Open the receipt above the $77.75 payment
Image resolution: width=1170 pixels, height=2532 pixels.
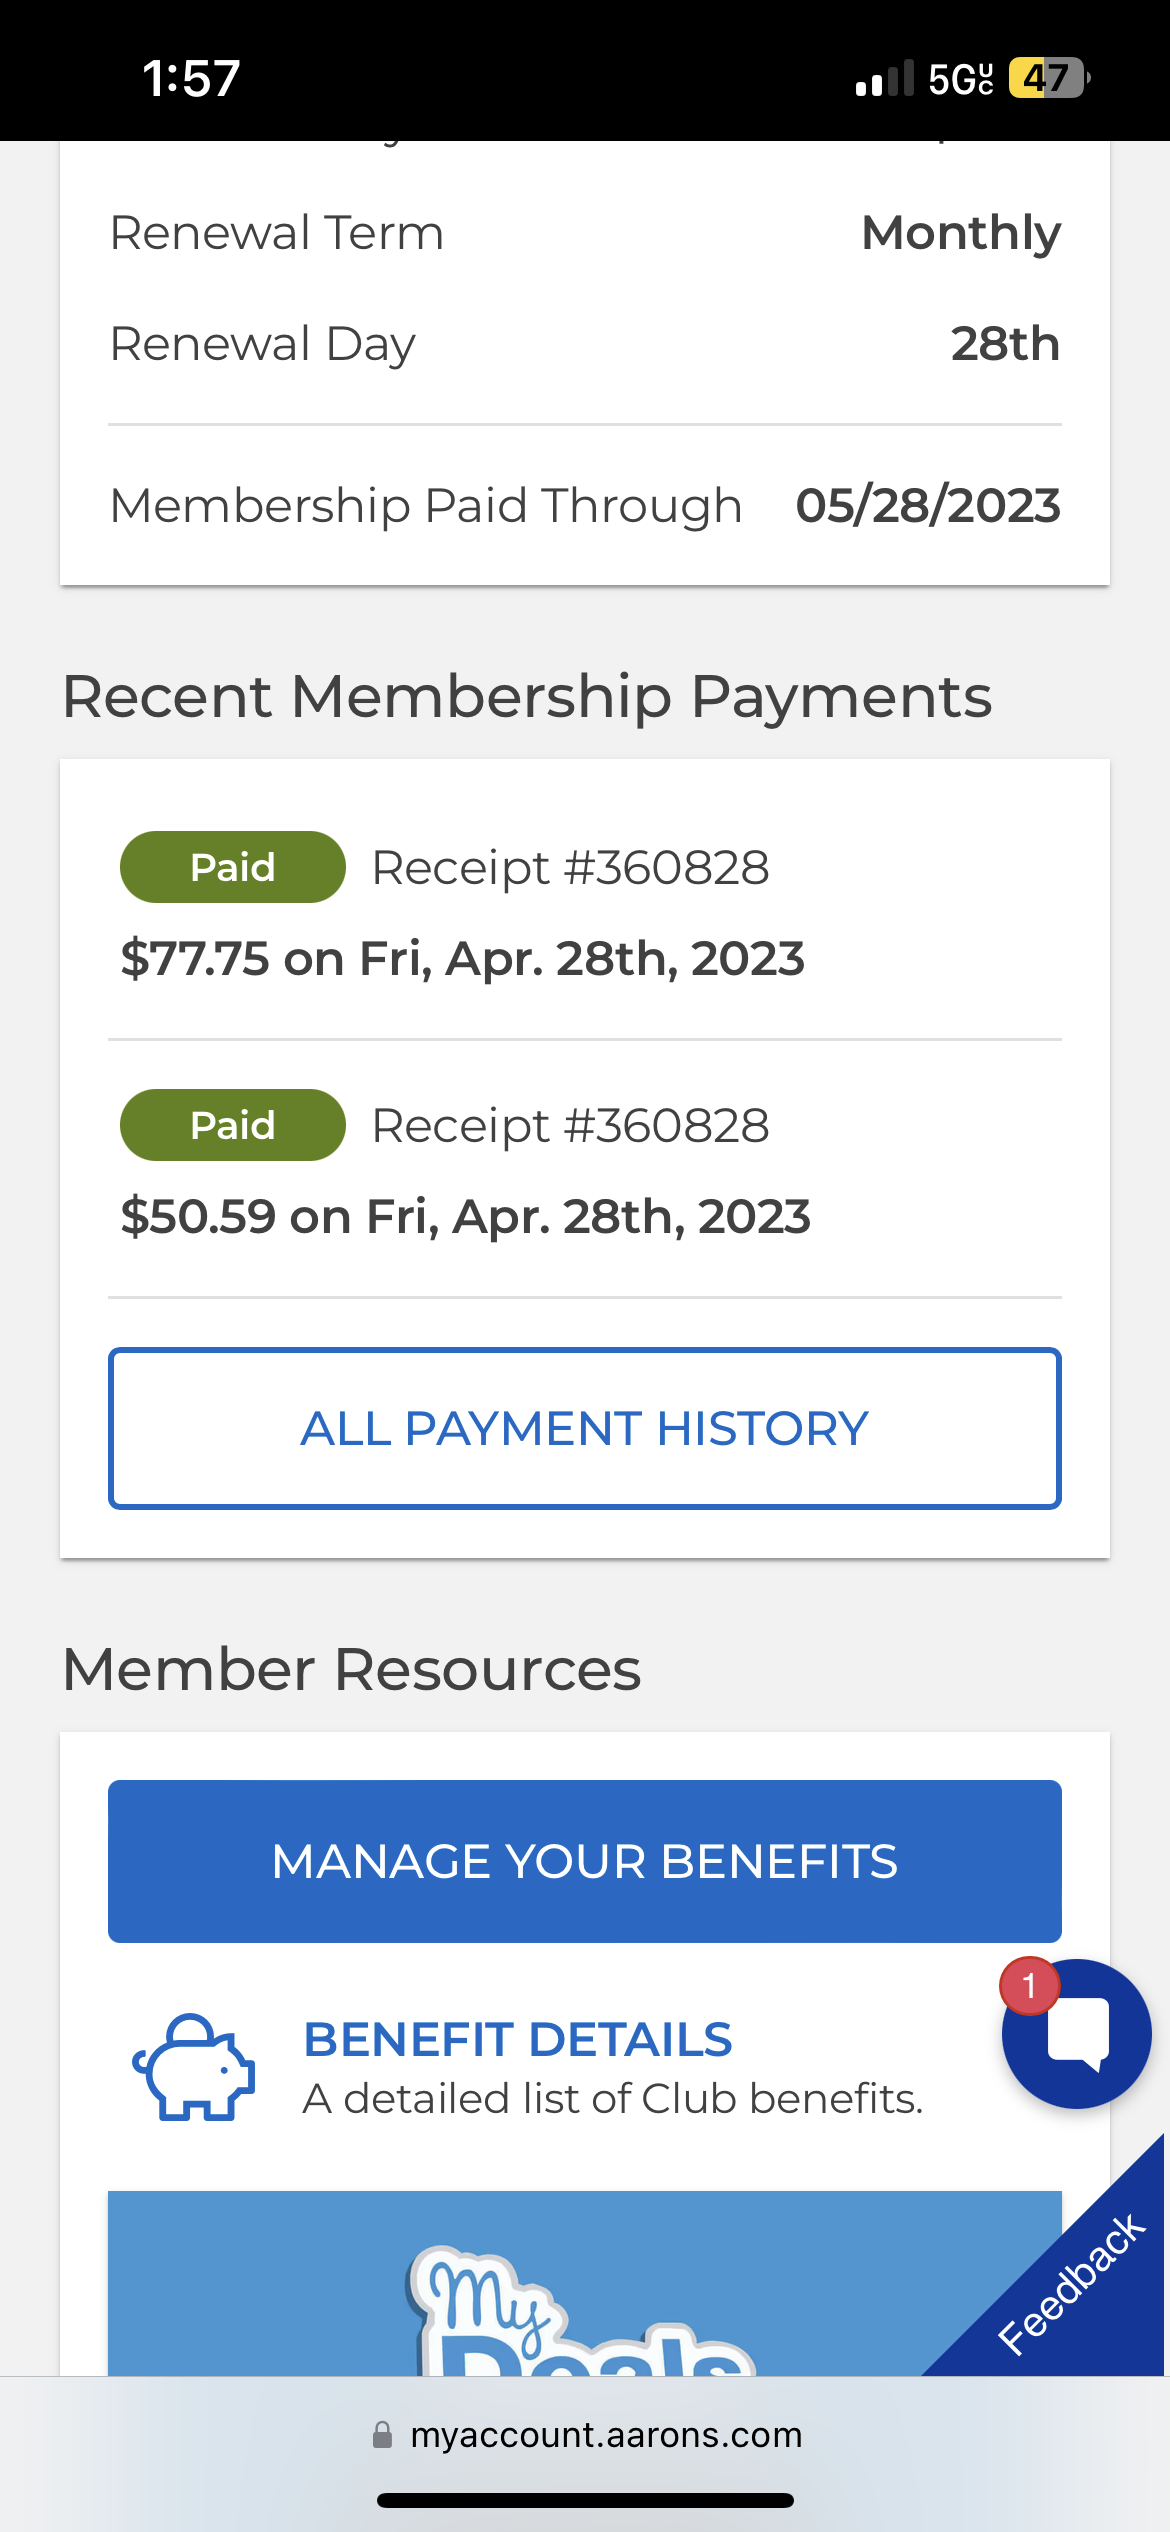pos(570,867)
